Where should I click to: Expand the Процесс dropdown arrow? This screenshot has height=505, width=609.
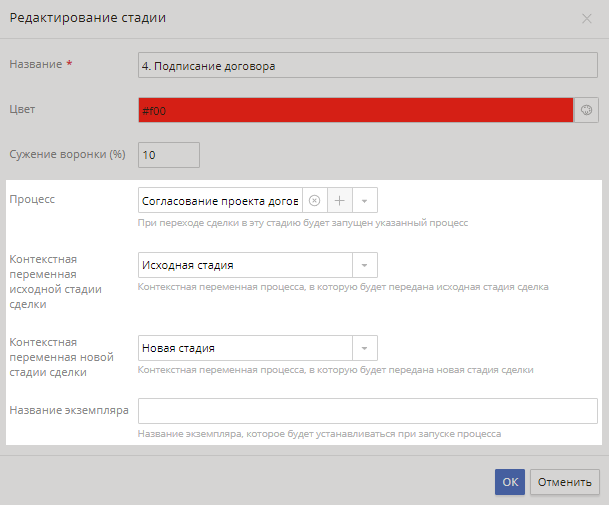point(365,200)
